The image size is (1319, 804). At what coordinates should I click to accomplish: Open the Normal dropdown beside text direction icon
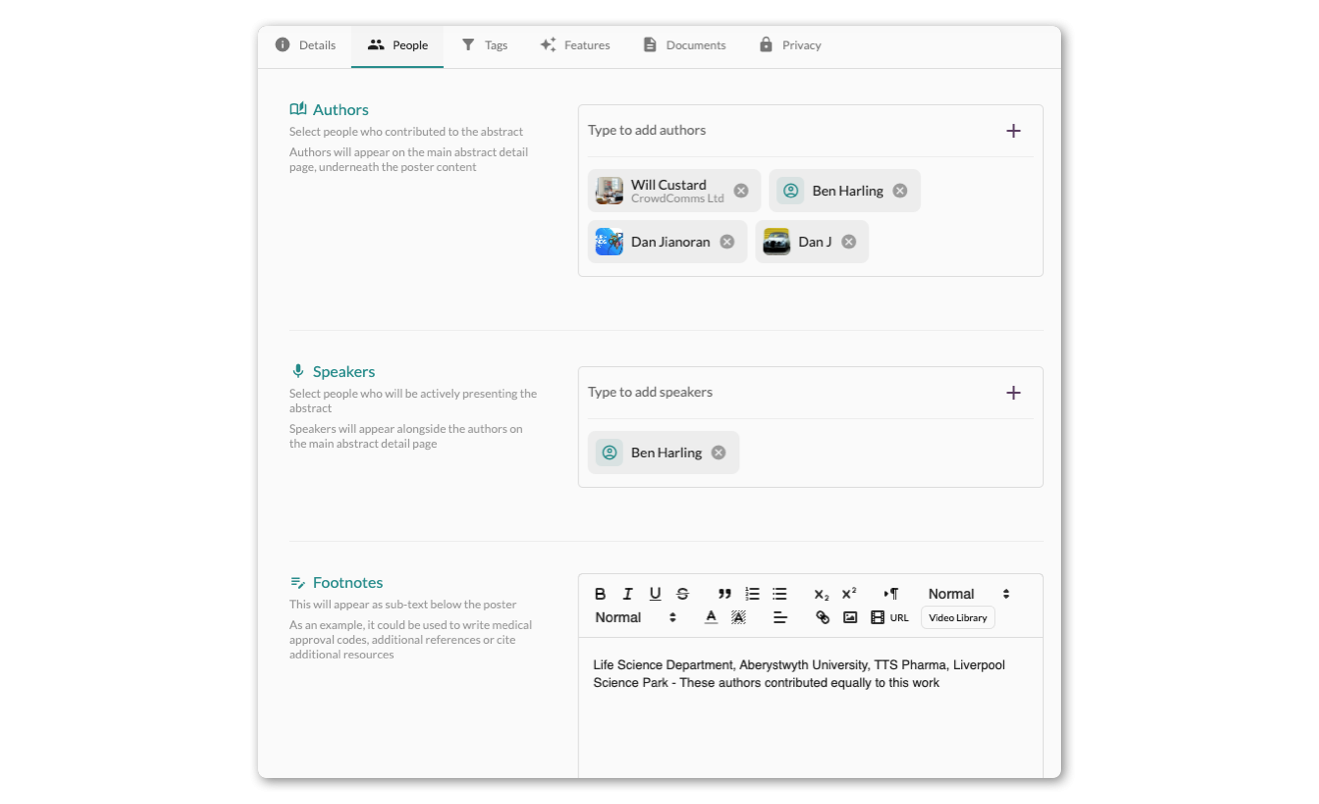coord(968,594)
